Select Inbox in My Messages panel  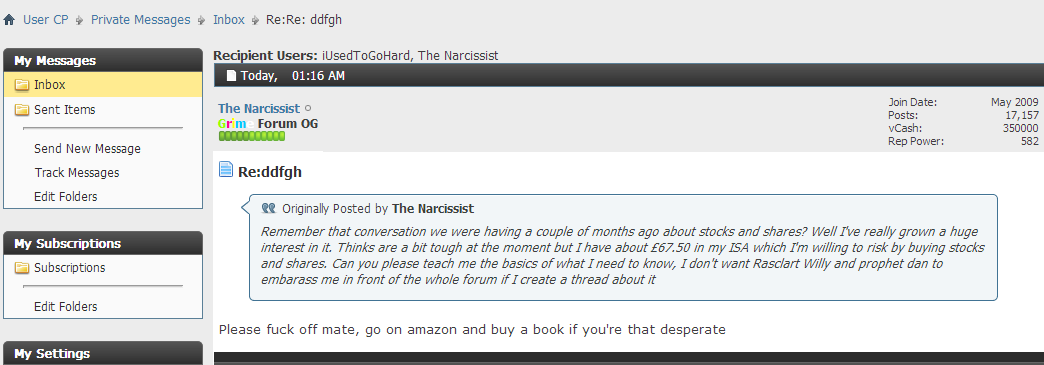[x=103, y=85]
